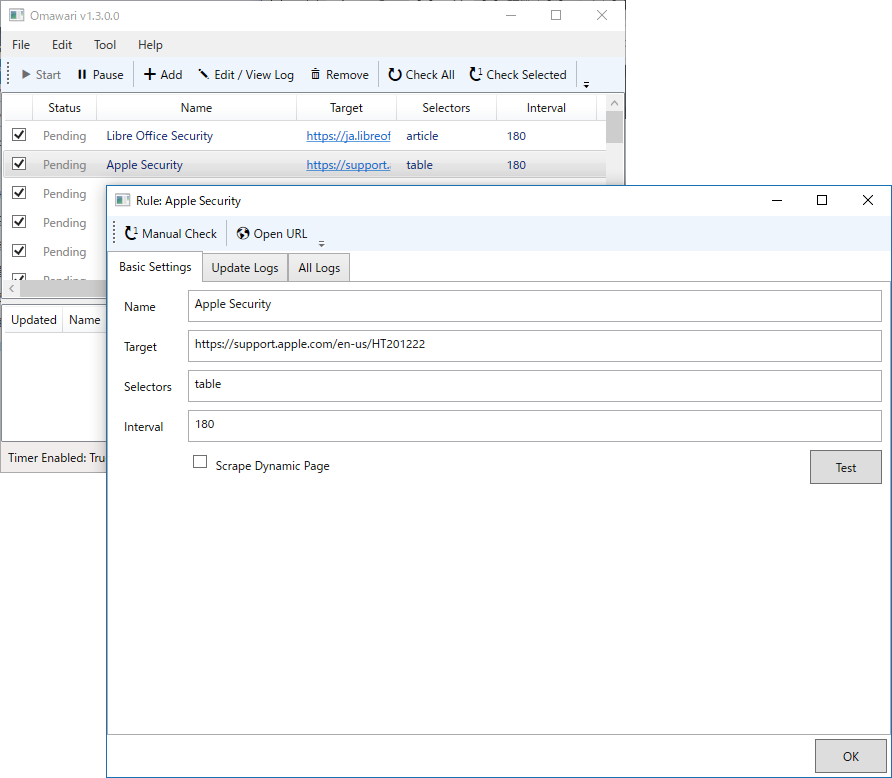The image size is (892, 778).
Task: Click the Updated column header in log panel
Action: click(x=34, y=320)
